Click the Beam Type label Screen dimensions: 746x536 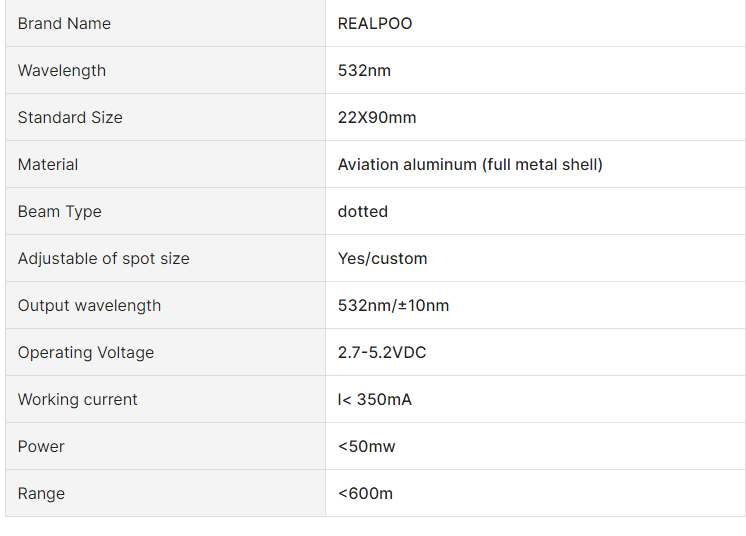pos(60,212)
